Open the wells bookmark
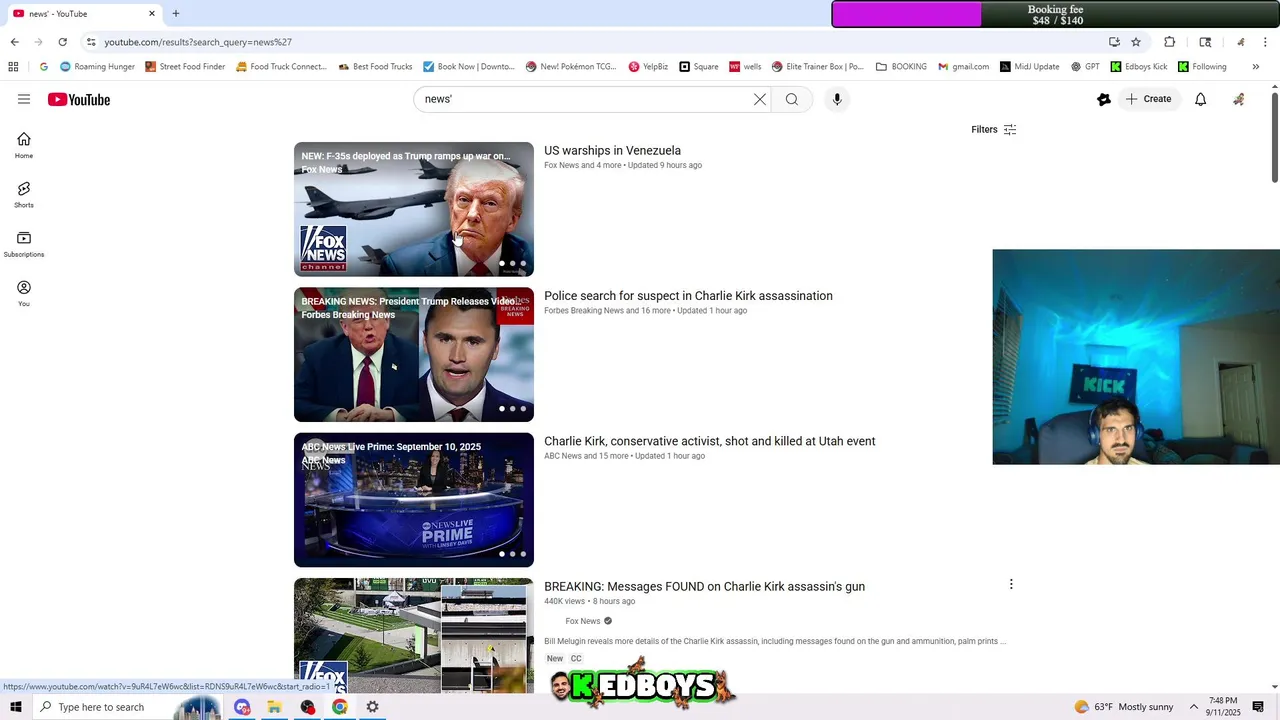 tap(745, 67)
